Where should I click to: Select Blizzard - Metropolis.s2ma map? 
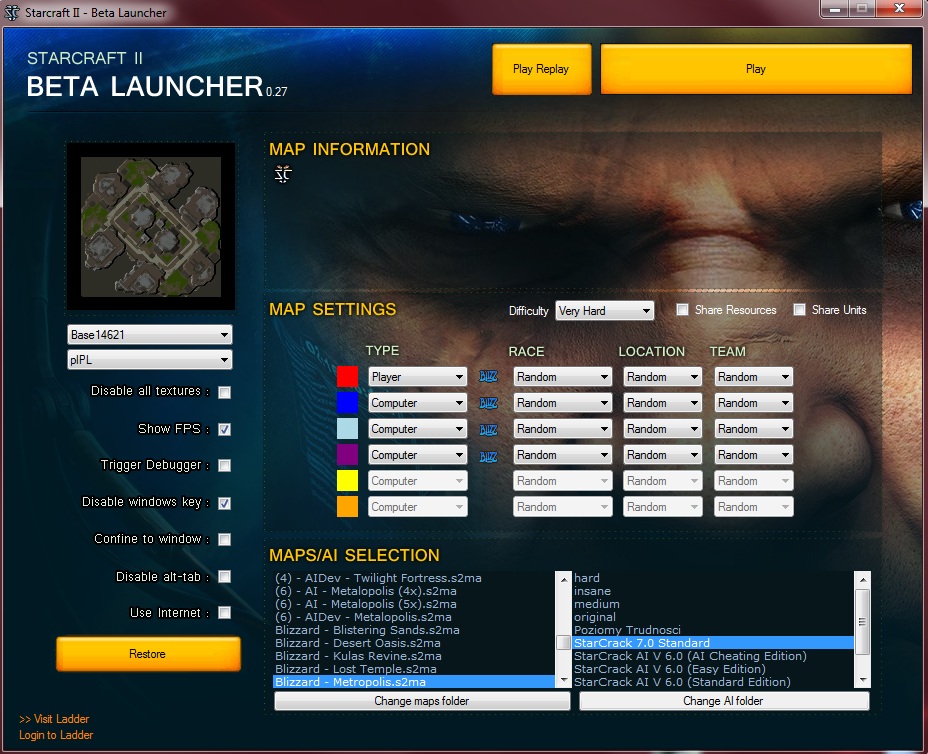click(x=414, y=682)
